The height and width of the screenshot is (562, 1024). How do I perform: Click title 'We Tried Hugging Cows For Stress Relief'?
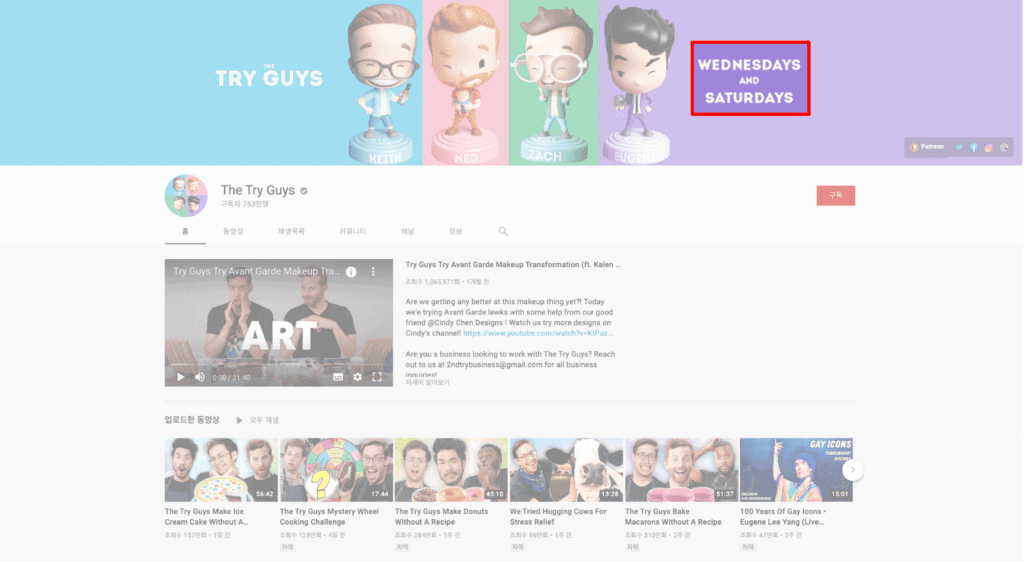click(x=558, y=516)
